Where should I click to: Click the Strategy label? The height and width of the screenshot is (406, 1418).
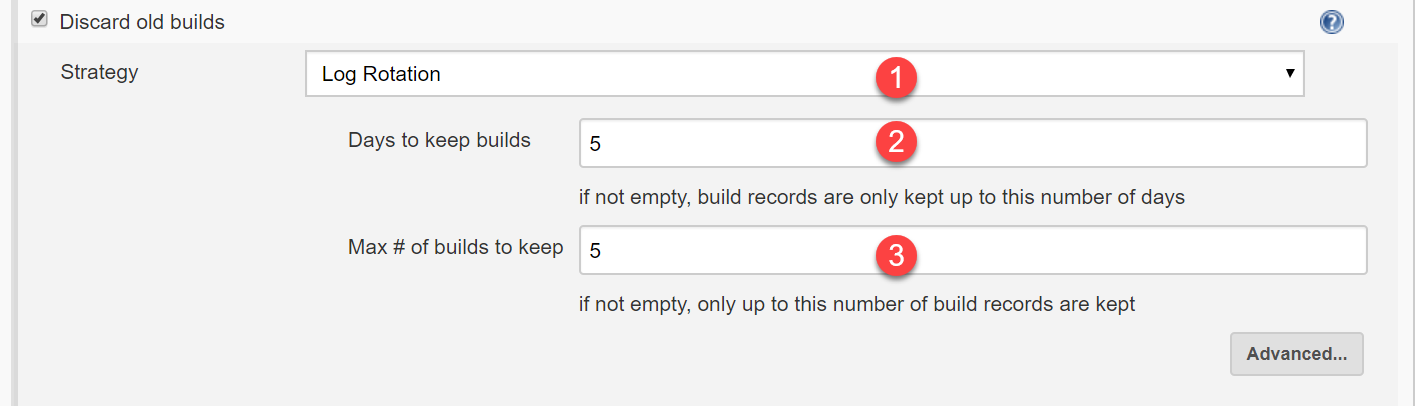tap(99, 72)
